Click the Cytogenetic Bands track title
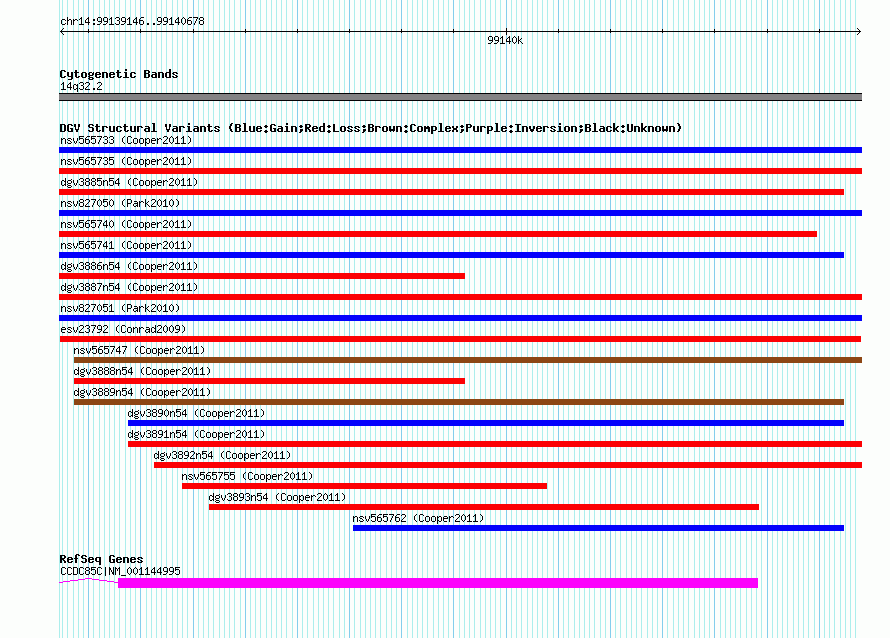 tap(119, 74)
